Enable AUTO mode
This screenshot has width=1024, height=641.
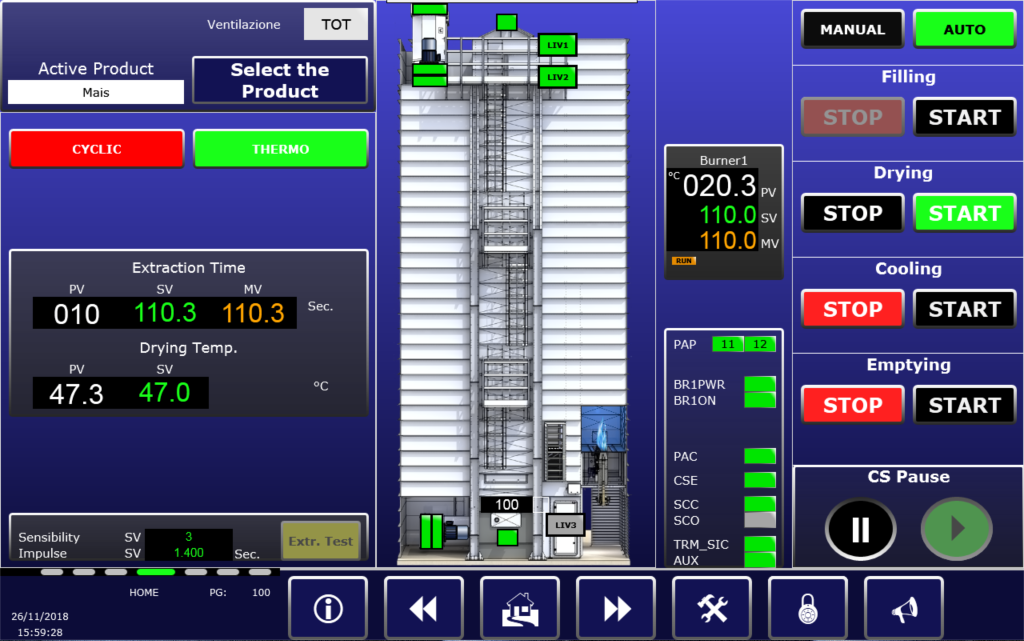point(964,30)
